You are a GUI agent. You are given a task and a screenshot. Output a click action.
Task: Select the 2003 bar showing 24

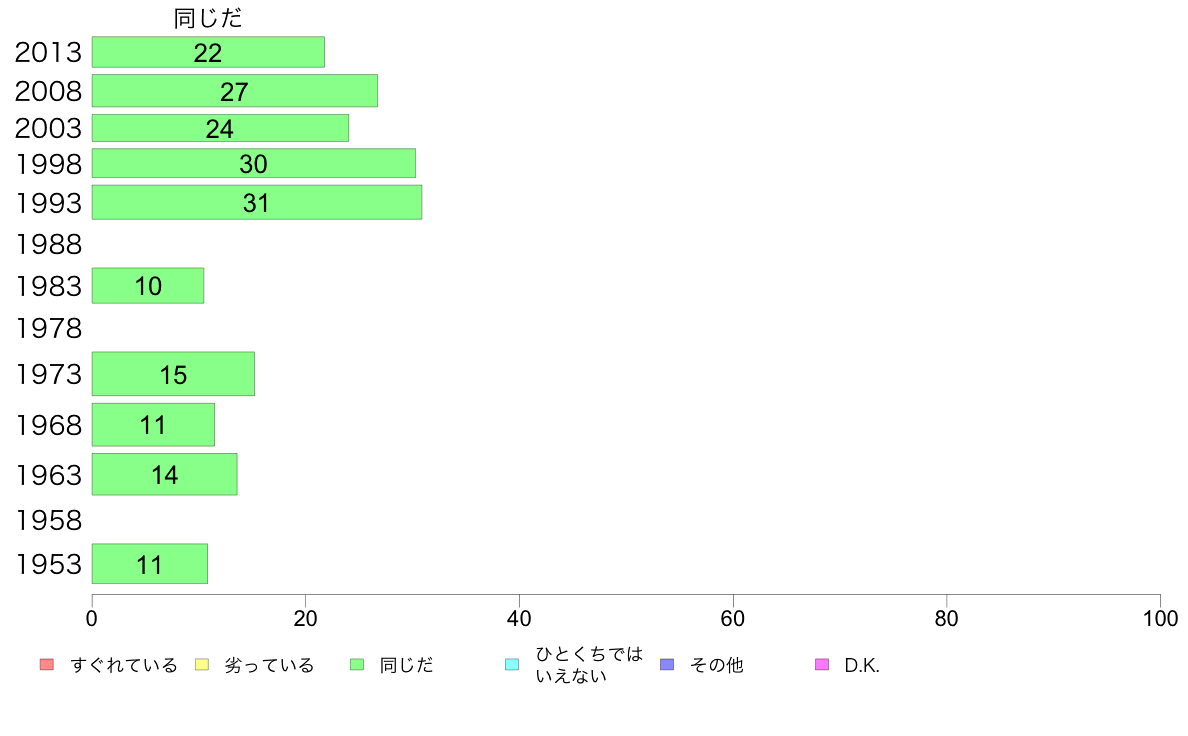tap(220, 128)
